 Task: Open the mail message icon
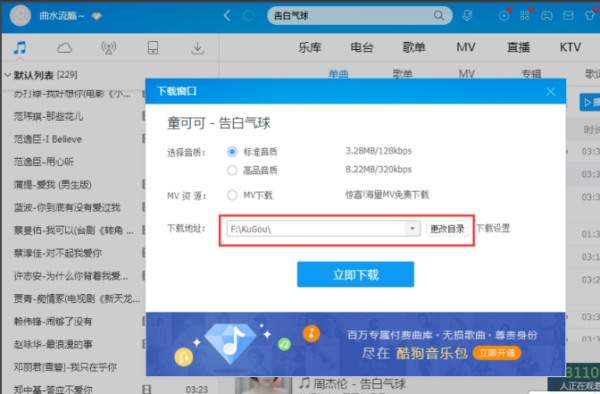[x=568, y=16]
